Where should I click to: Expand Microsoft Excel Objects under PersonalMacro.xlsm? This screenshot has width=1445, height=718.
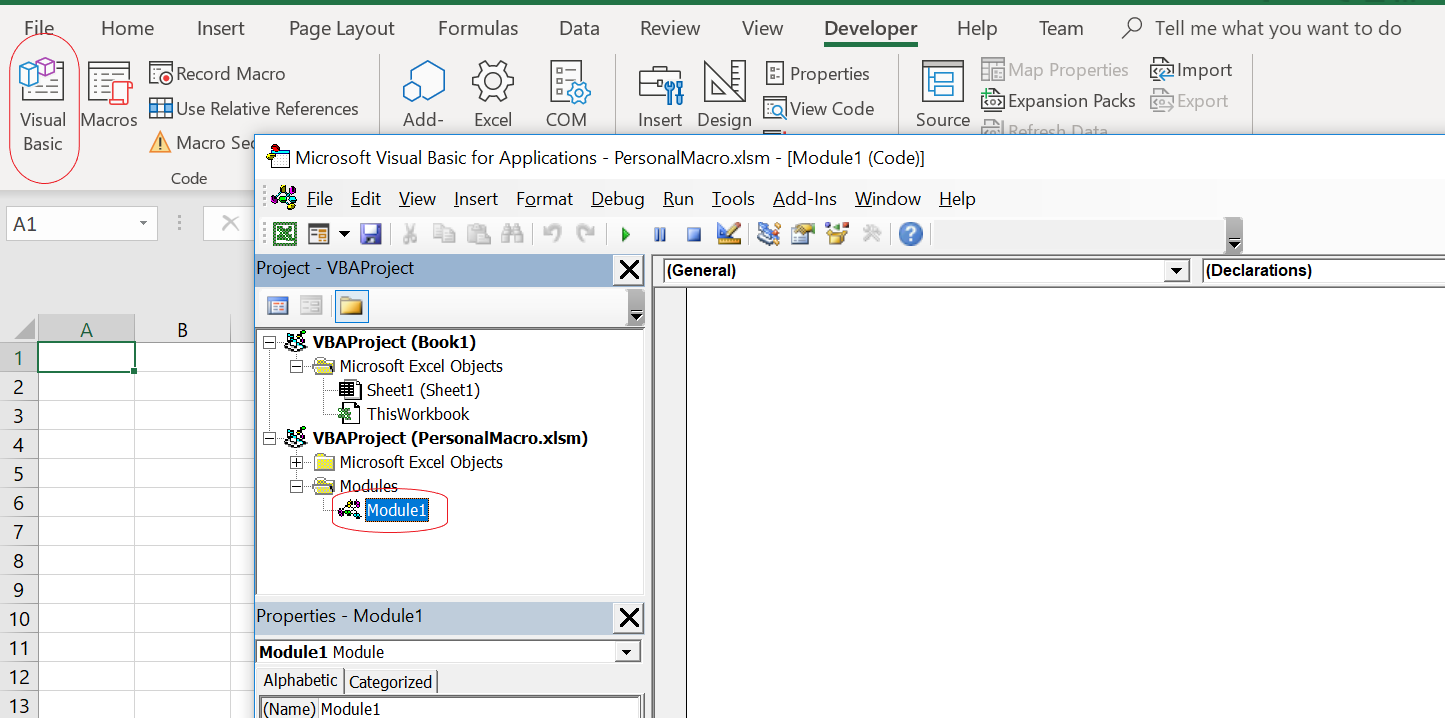pos(295,462)
